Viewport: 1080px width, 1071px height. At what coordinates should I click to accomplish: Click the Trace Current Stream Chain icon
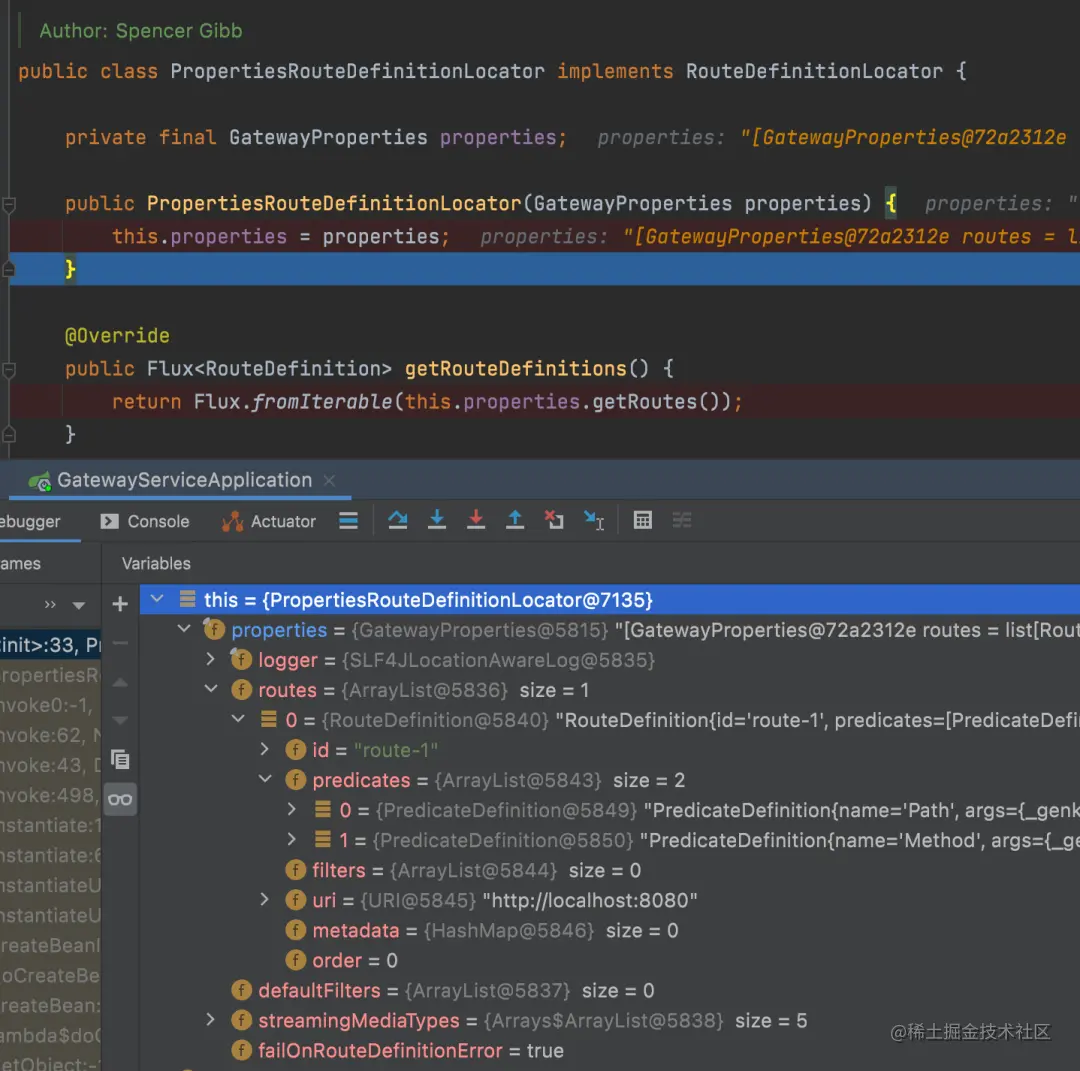(x=682, y=521)
